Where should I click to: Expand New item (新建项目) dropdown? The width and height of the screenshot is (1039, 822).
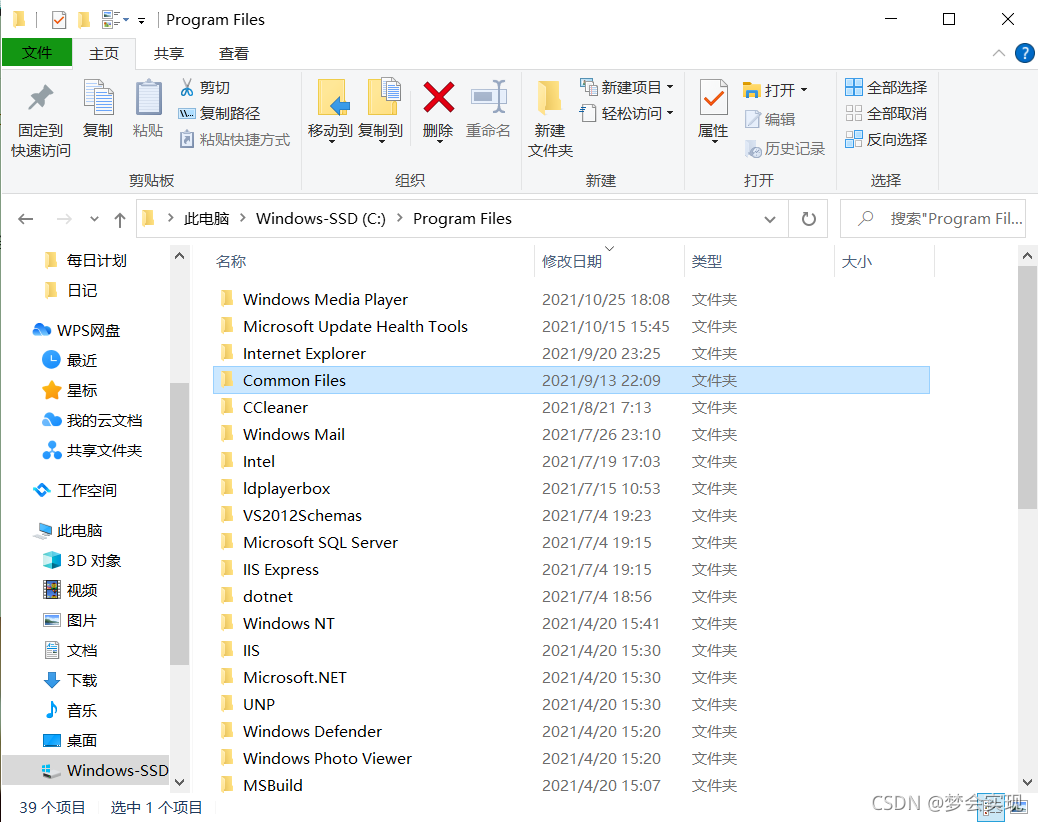pos(670,87)
